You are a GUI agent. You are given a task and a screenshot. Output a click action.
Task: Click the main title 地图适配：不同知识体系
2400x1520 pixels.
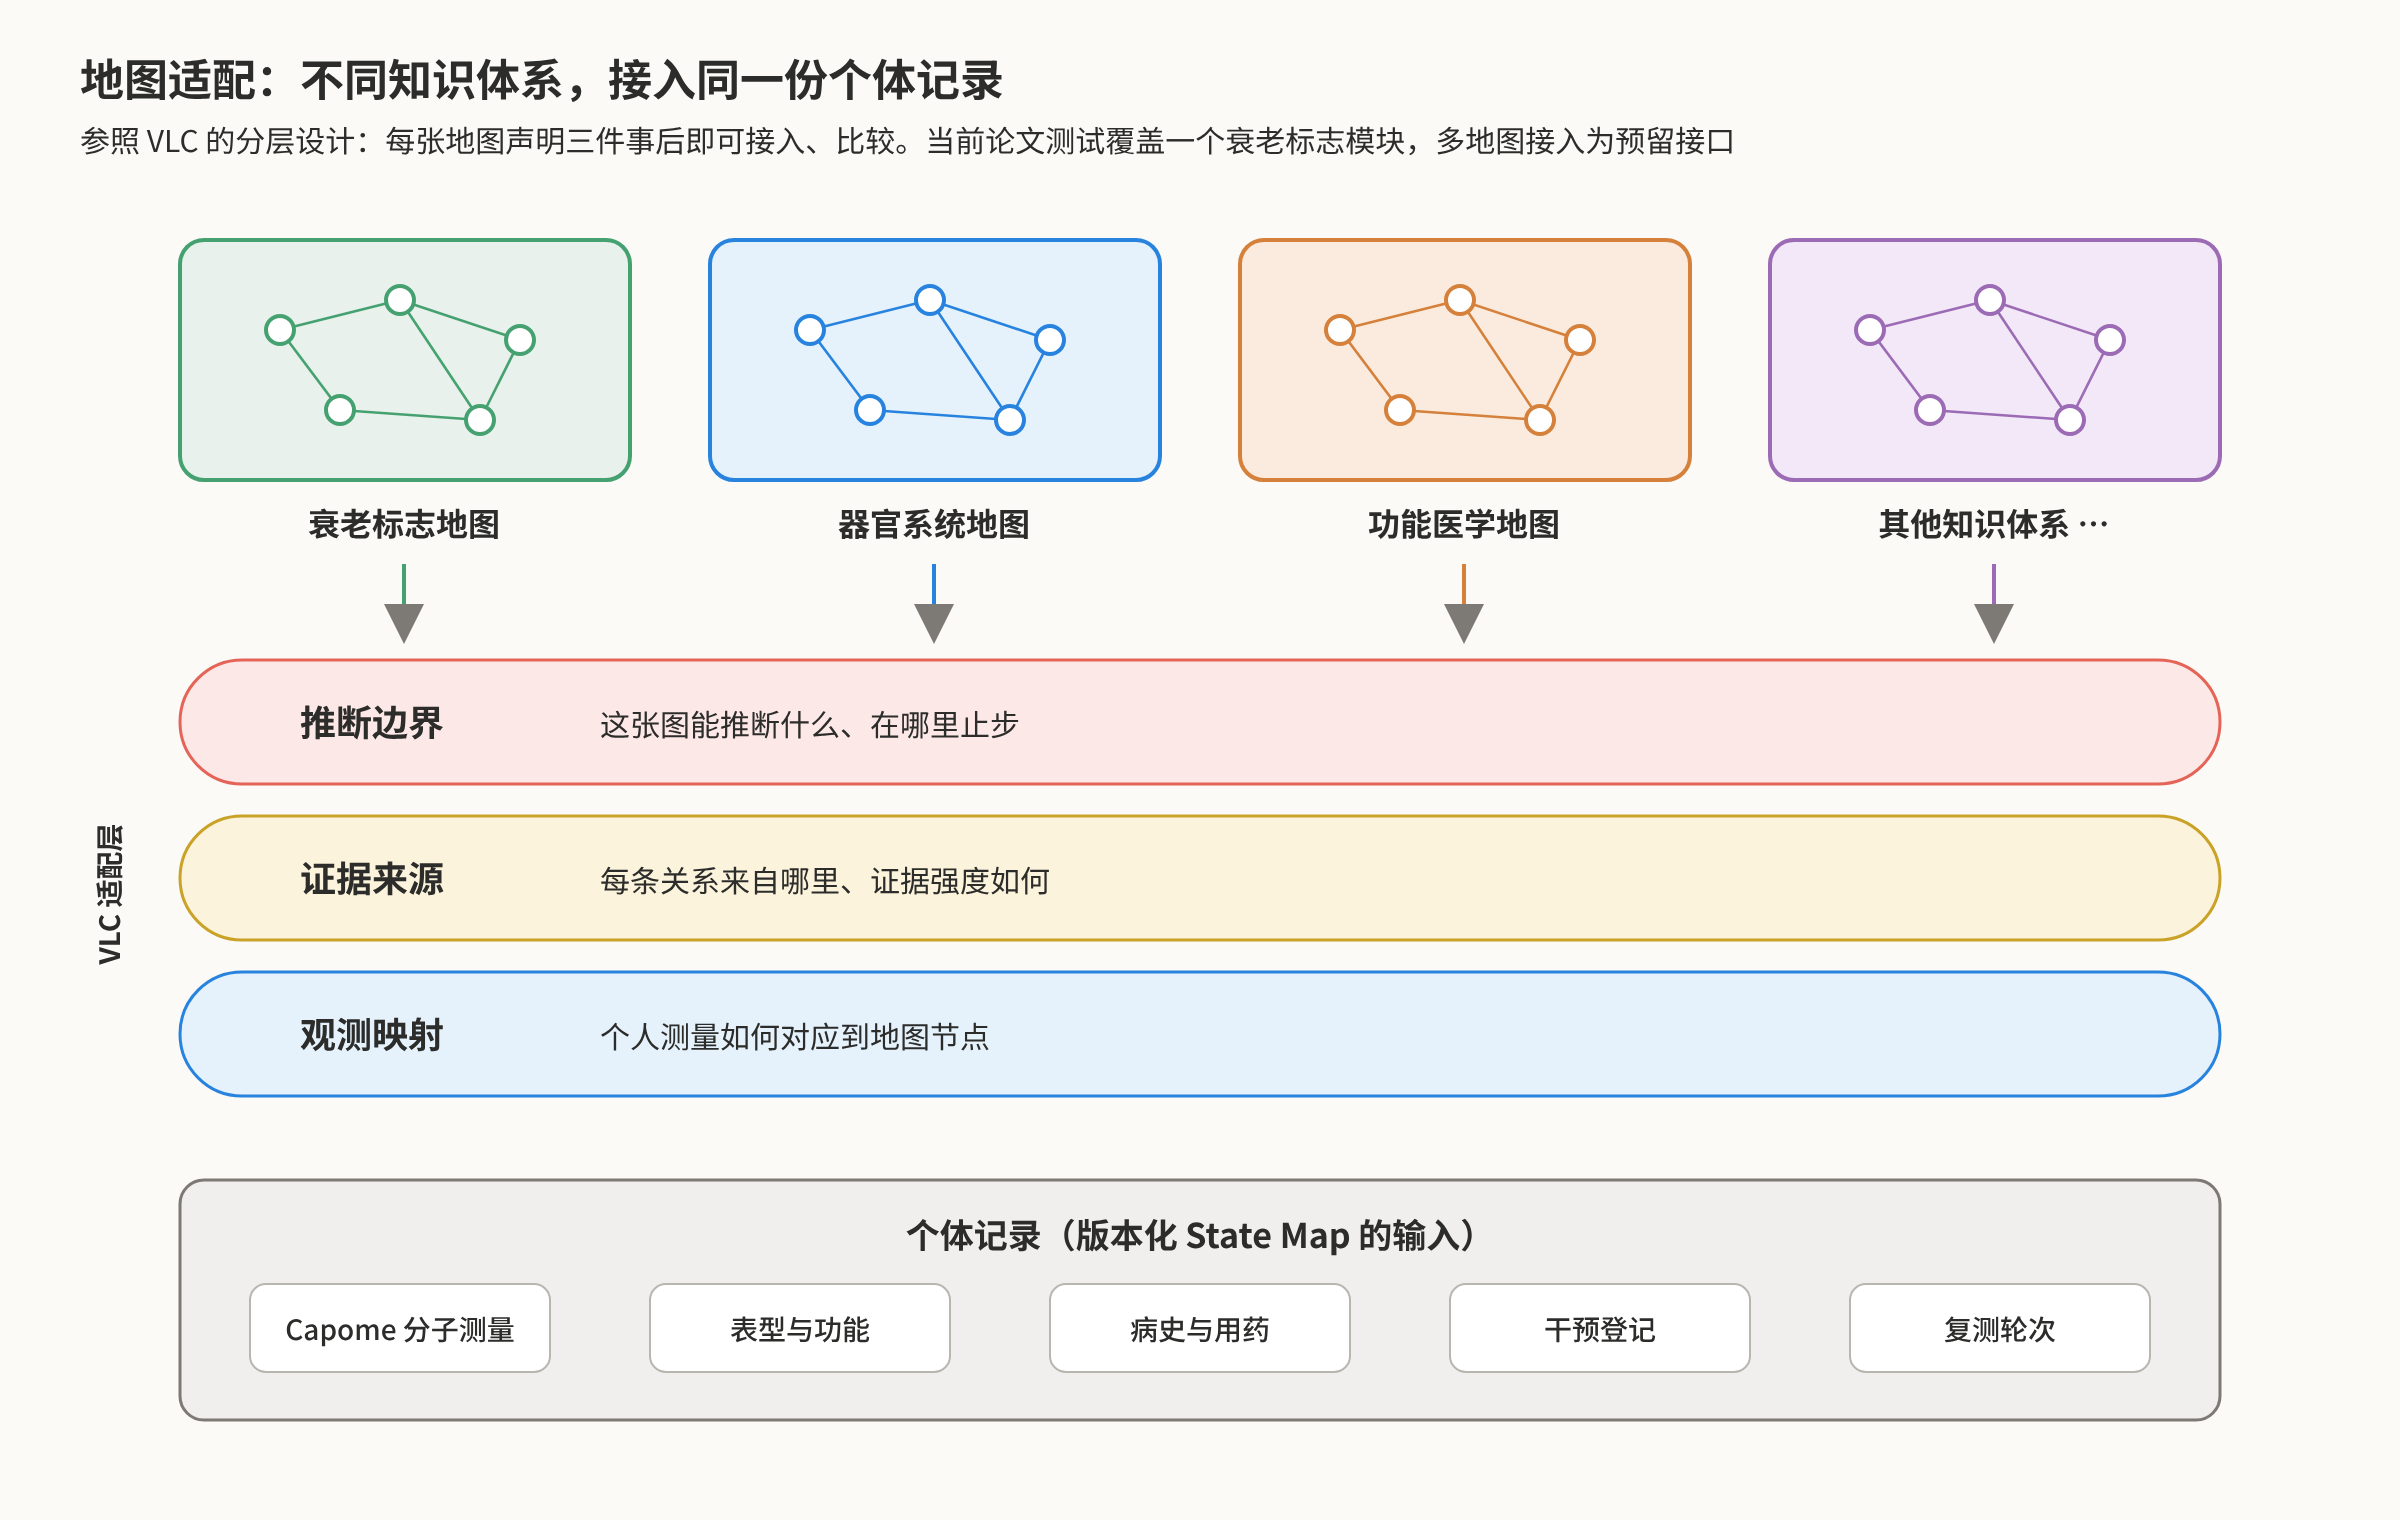(x=542, y=80)
